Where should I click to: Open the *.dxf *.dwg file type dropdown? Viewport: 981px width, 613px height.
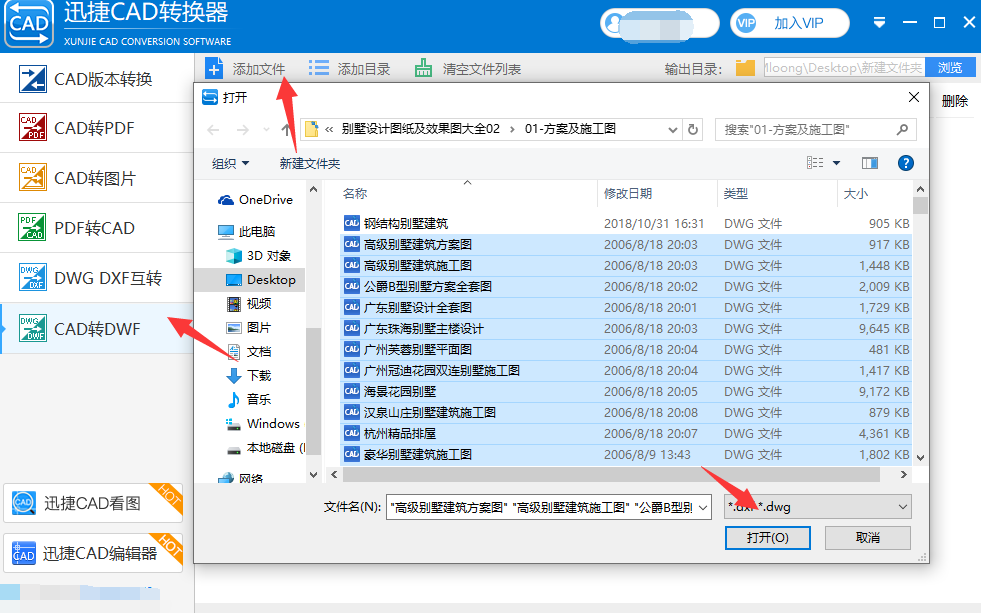[817, 507]
